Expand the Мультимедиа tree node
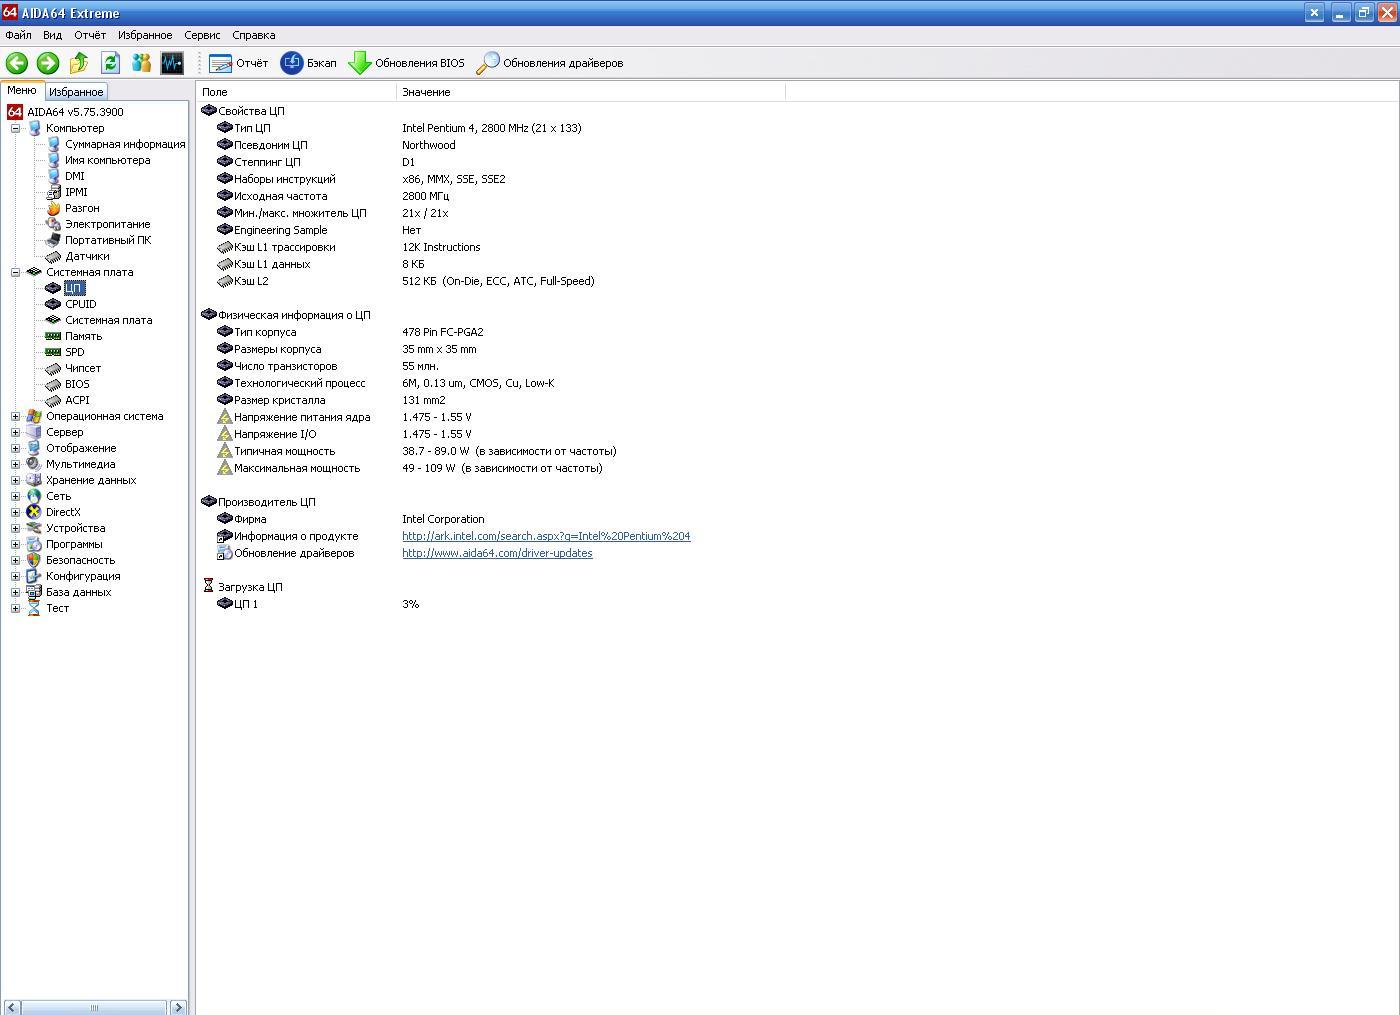The width and height of the screenshot is (1400, 1015). [15, 464]
